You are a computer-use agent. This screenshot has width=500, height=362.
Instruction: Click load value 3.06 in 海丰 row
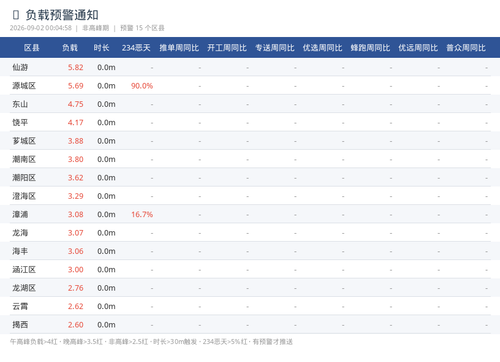(x=76, y=251)
